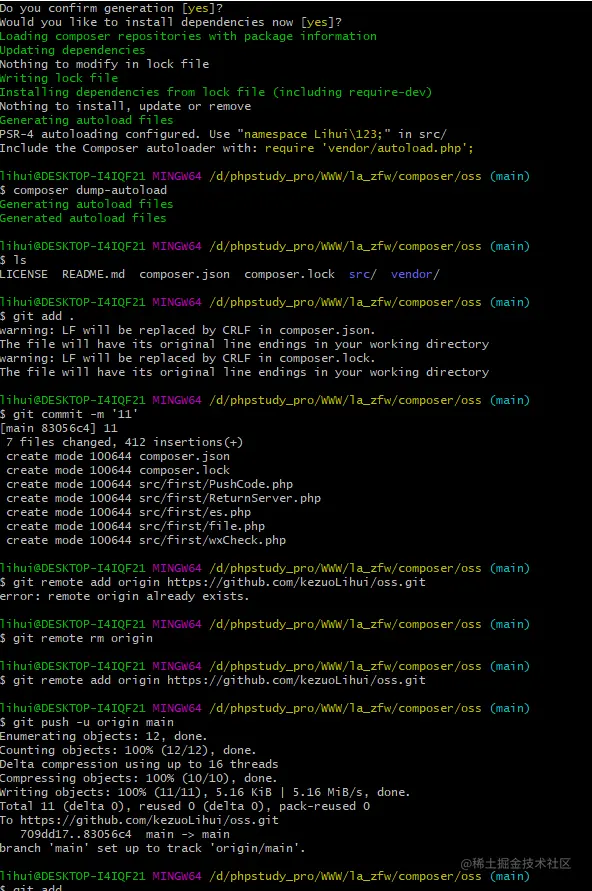Click 'create mode 100644 composer.json' line
The image size is (592, 891).
118,456
